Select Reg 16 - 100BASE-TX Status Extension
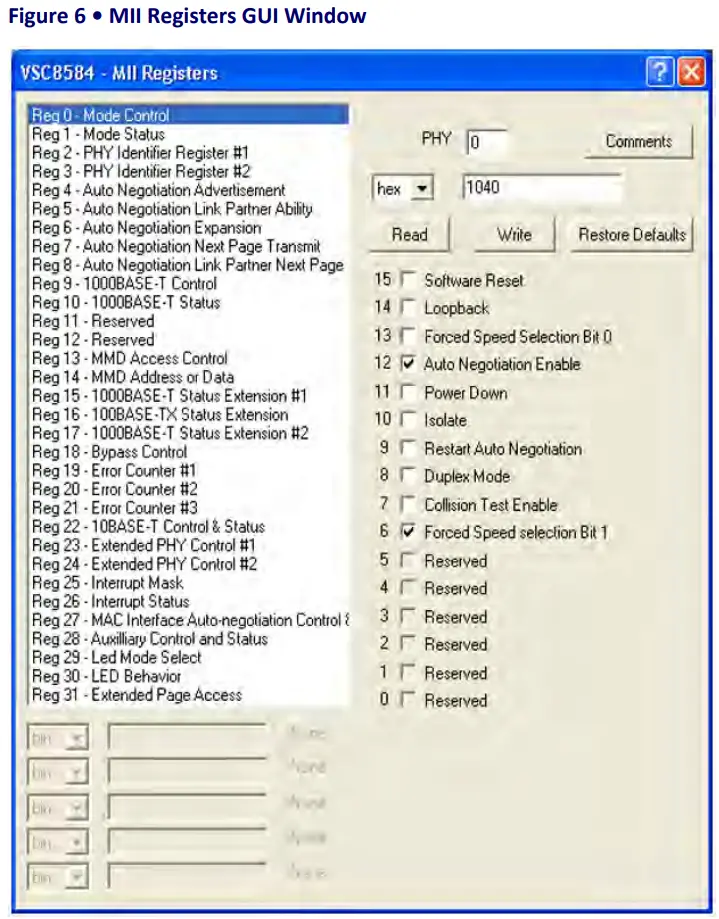Screen dimensions: 719x919 [189, 414]
